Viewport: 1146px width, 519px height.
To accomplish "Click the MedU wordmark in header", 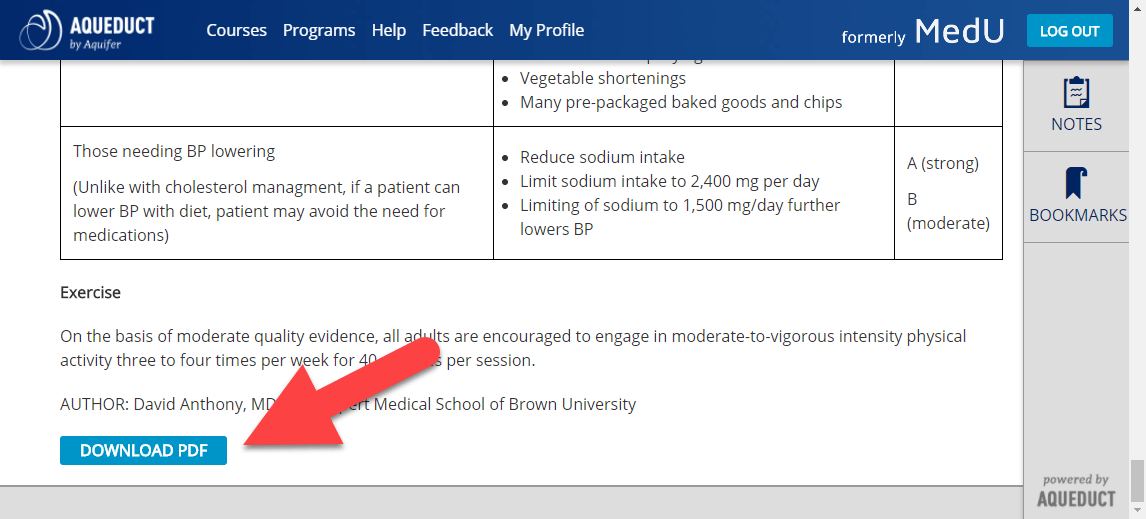I will [959, 31].
